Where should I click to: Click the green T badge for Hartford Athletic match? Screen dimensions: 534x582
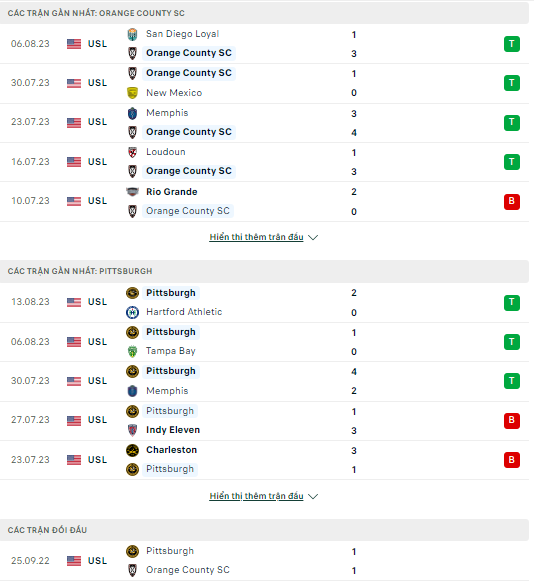512,303
